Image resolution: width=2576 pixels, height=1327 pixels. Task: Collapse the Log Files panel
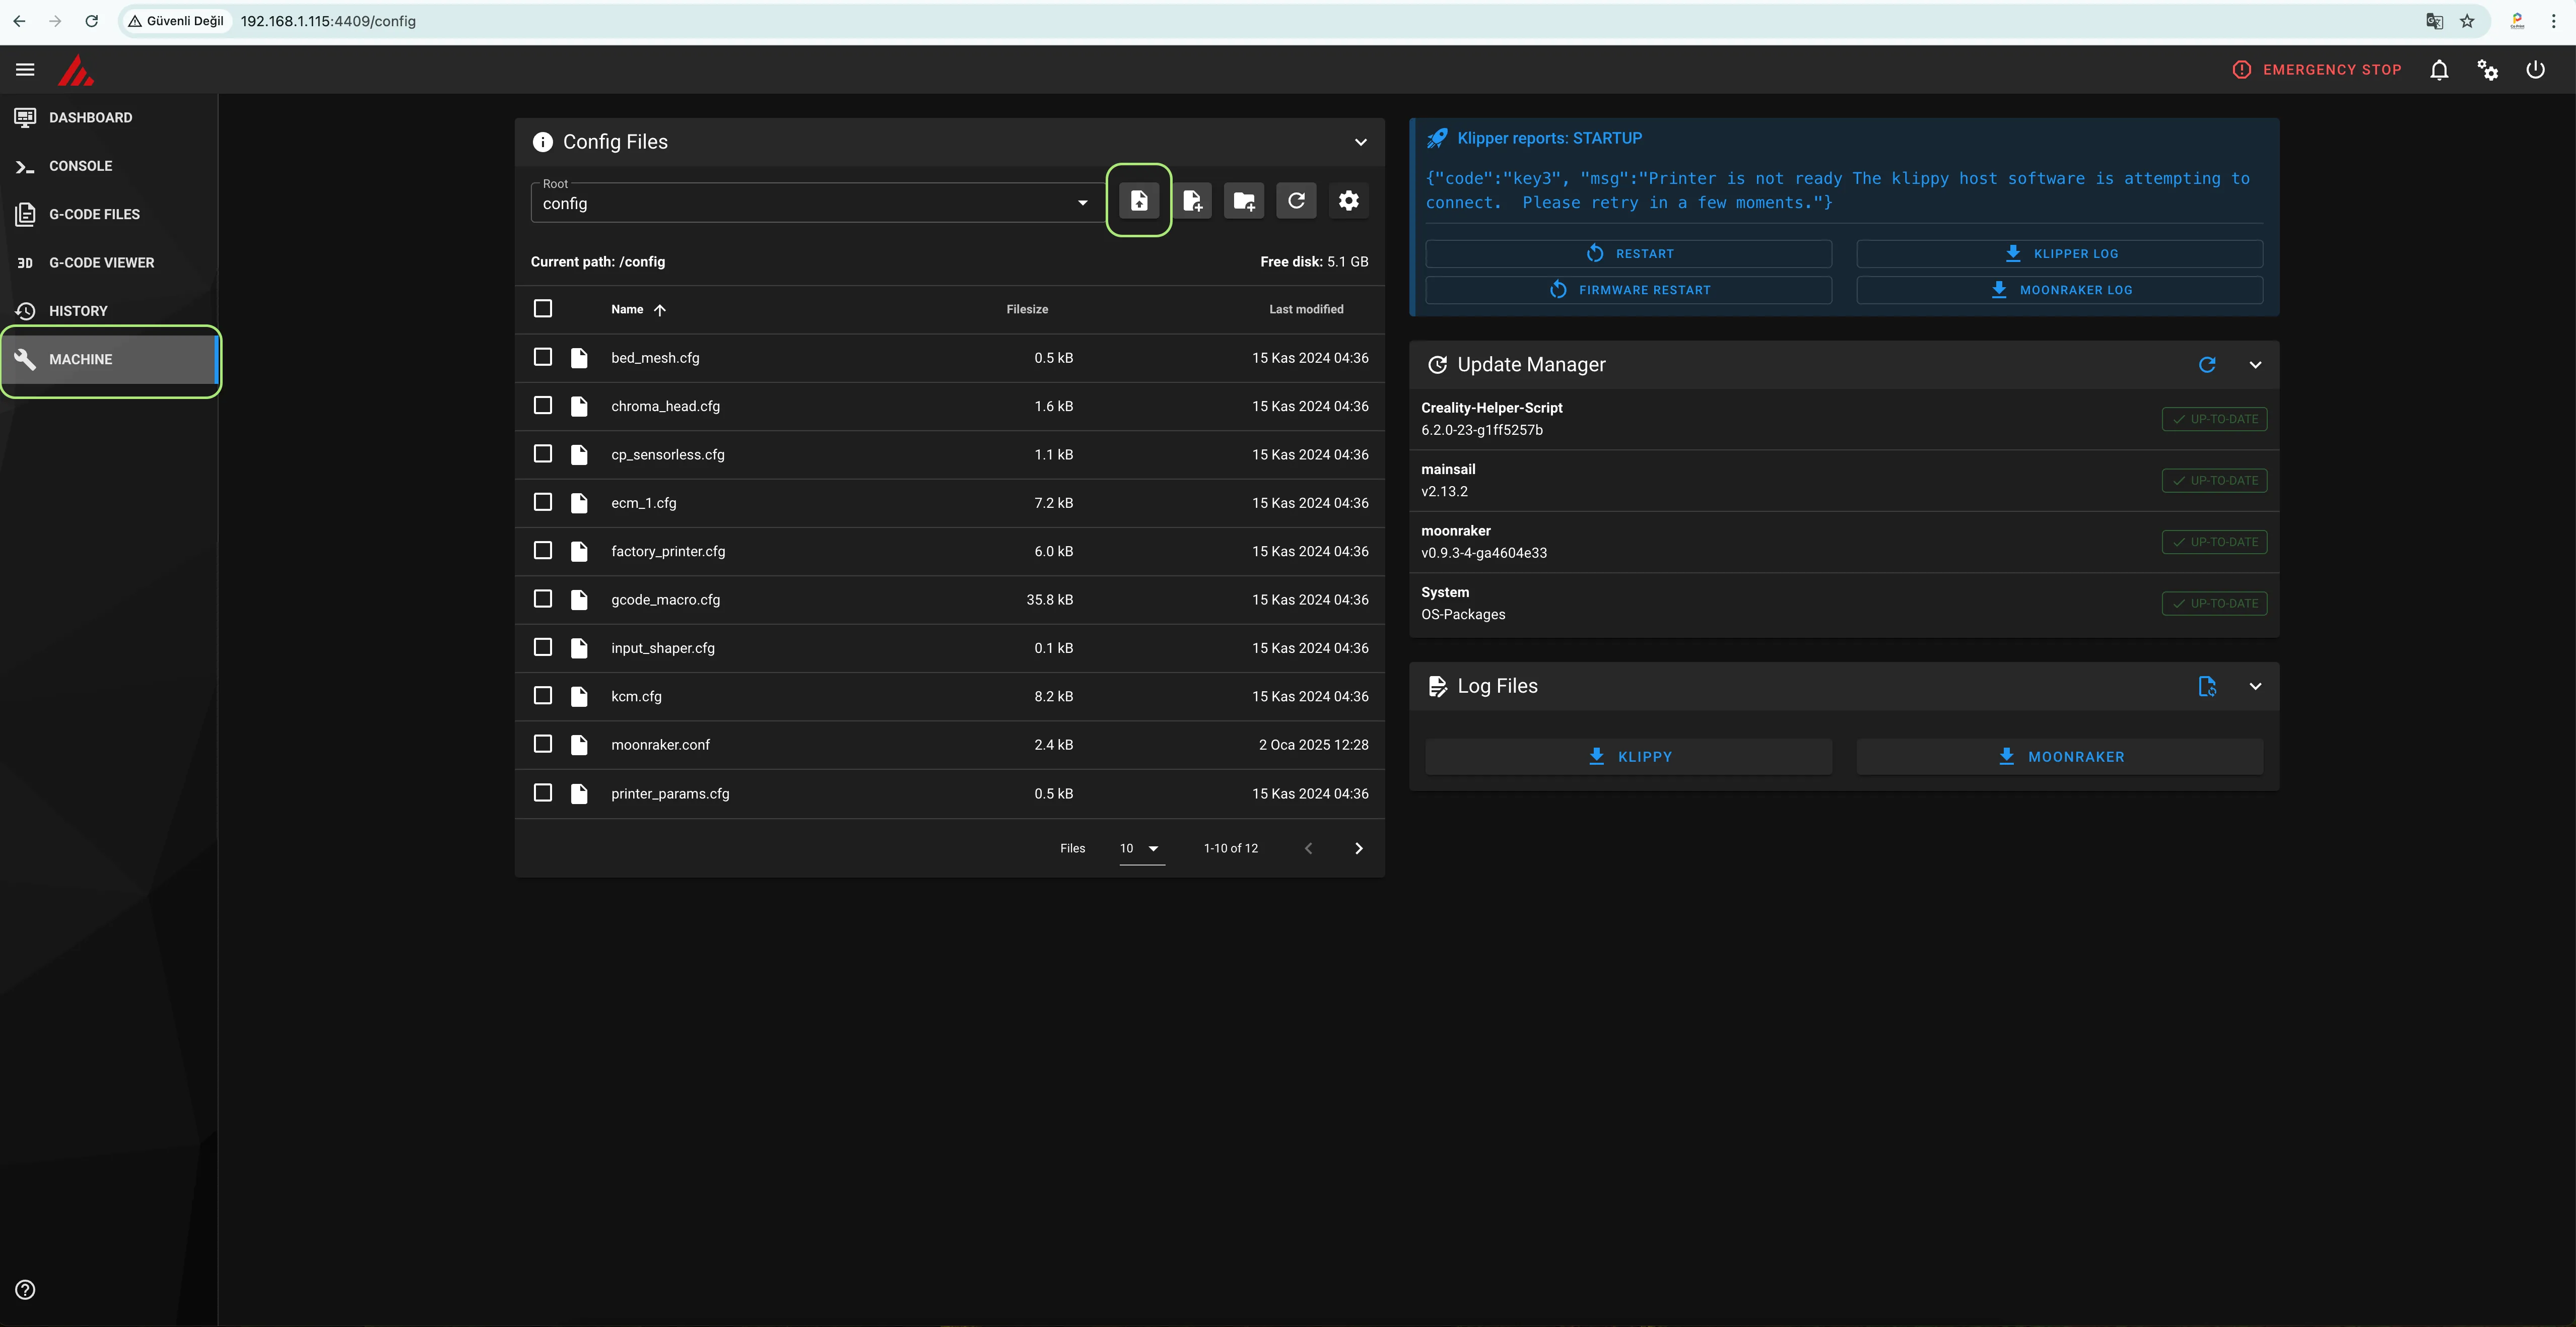pyautogui.click(x=2255, y=686)
